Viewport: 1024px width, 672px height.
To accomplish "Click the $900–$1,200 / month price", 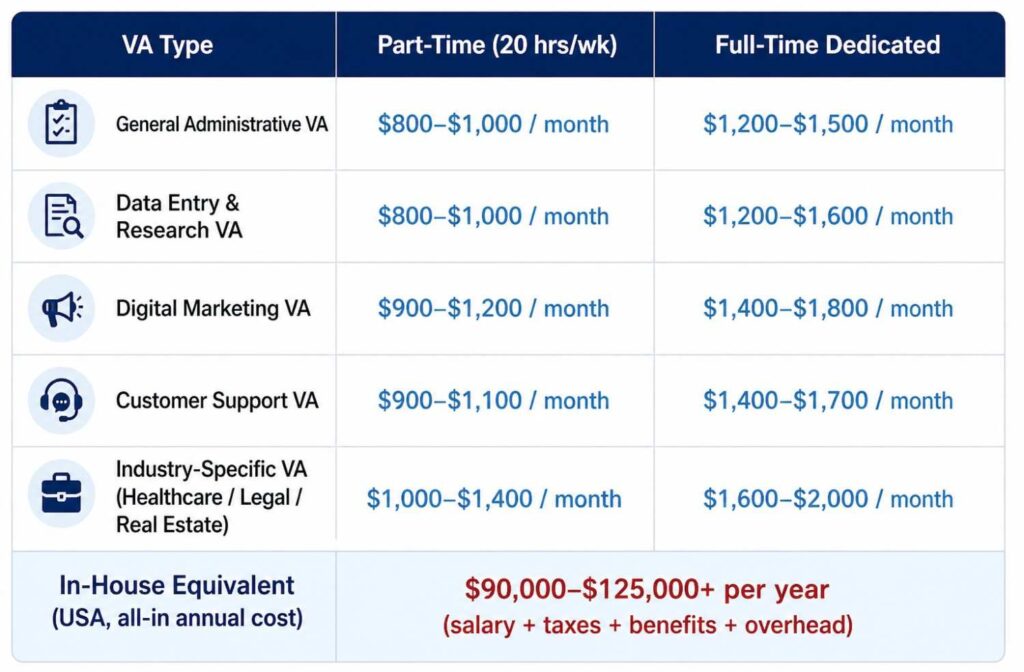I will tap(493, 308).
